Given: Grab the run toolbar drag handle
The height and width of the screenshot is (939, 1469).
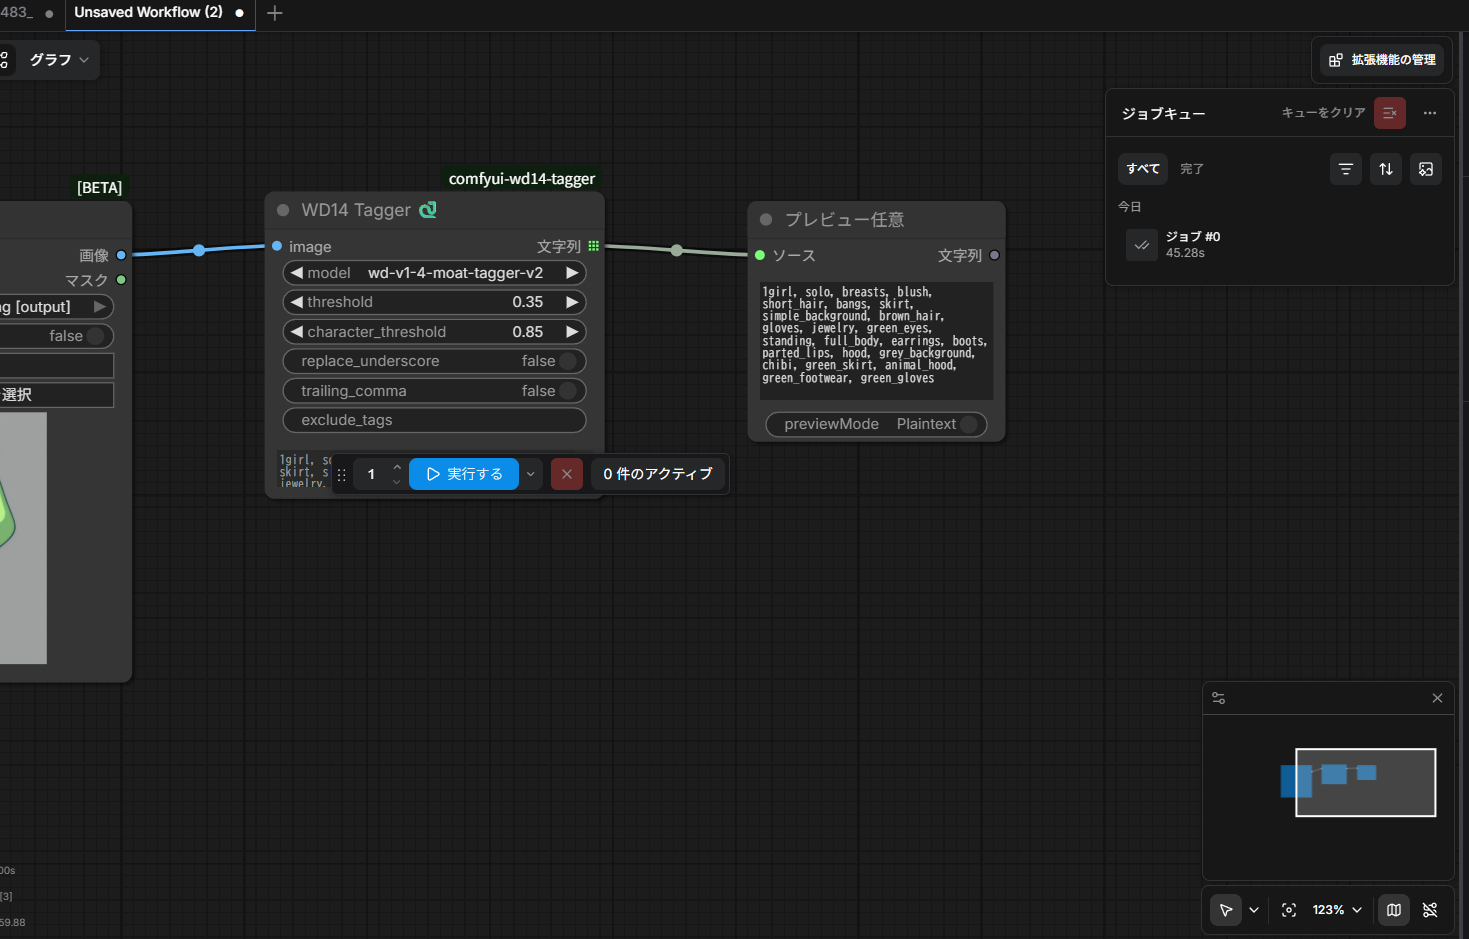Looking at the screenshot, I should tap(341, 475).
